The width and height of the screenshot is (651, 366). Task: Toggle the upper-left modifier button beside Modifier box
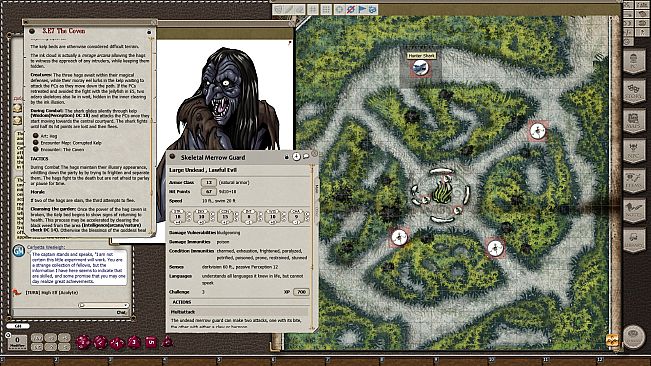pos(37,338)
